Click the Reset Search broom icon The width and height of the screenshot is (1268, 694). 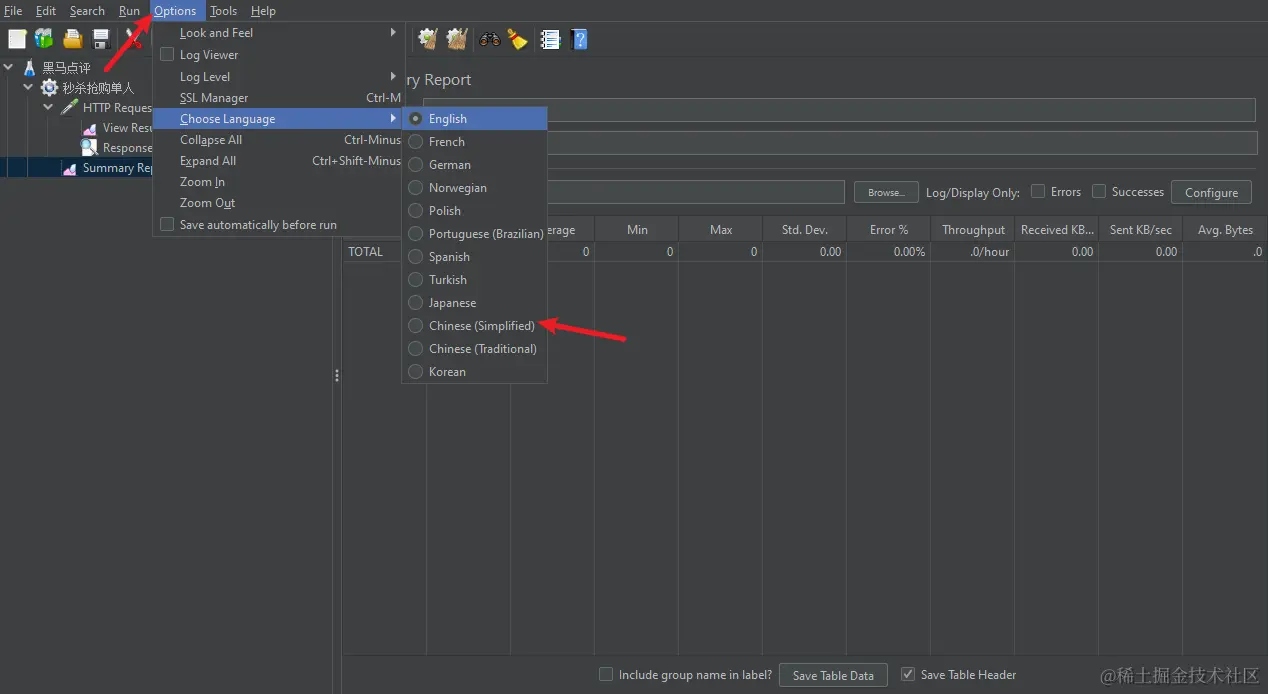pyautogui.click(x=517, y=39)
